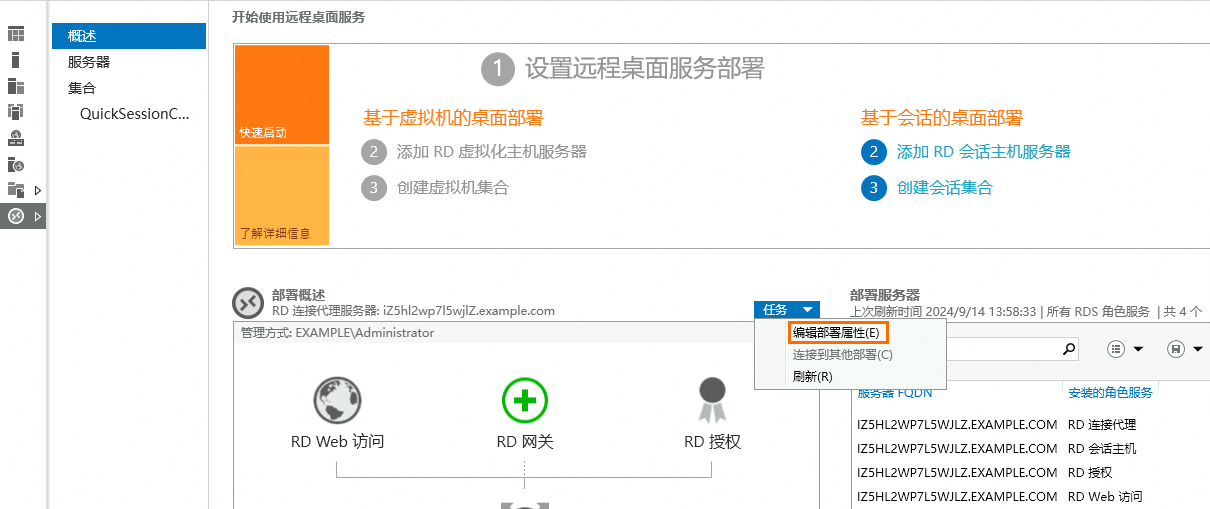Click 基于会话的桌面部署 heading
Screen dimensions: 1210x509
942,118
